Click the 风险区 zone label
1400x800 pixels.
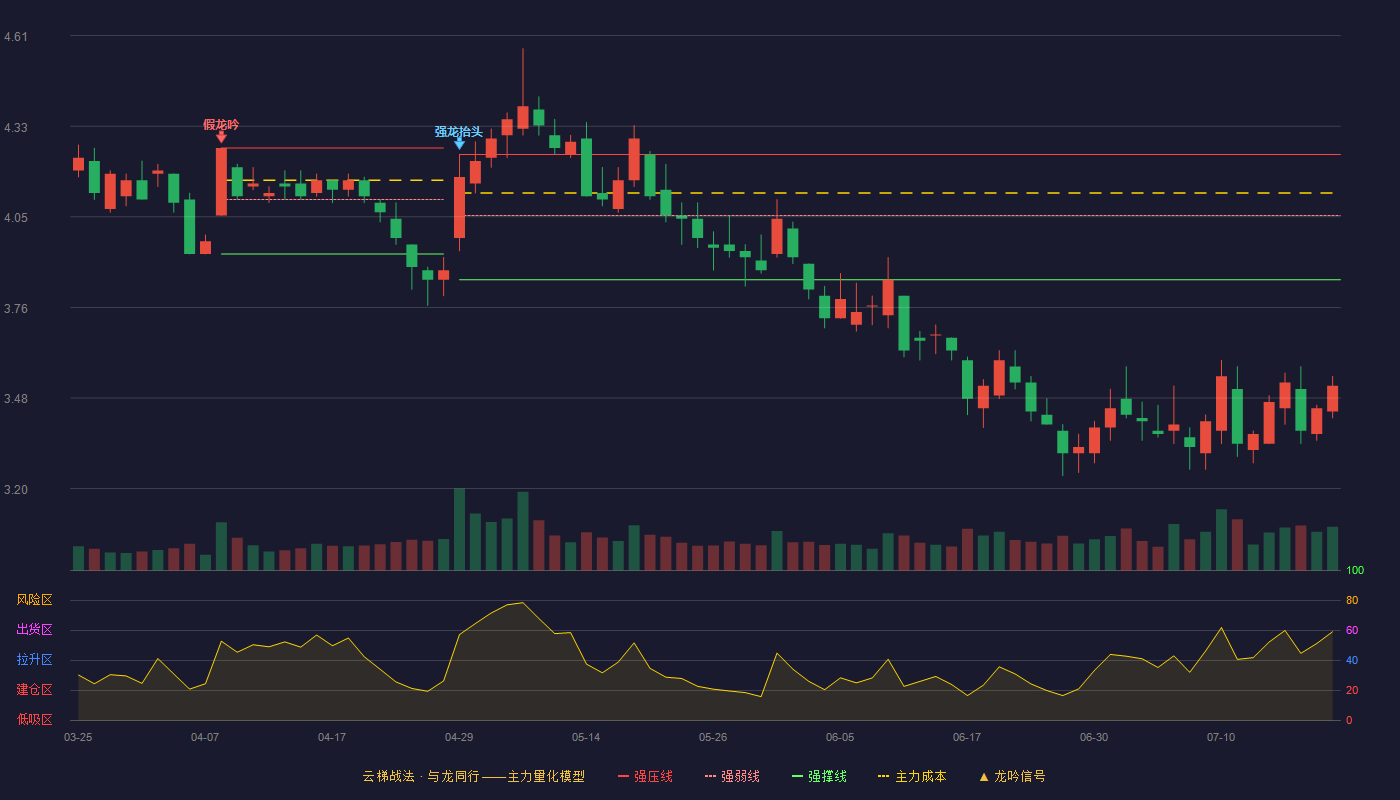pos(34,600)
